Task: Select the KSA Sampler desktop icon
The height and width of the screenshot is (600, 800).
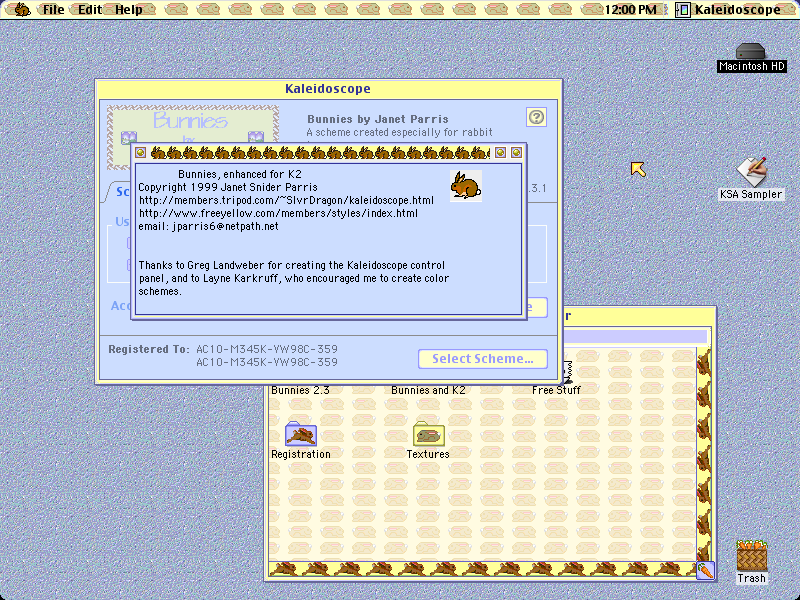Action: 751,179
